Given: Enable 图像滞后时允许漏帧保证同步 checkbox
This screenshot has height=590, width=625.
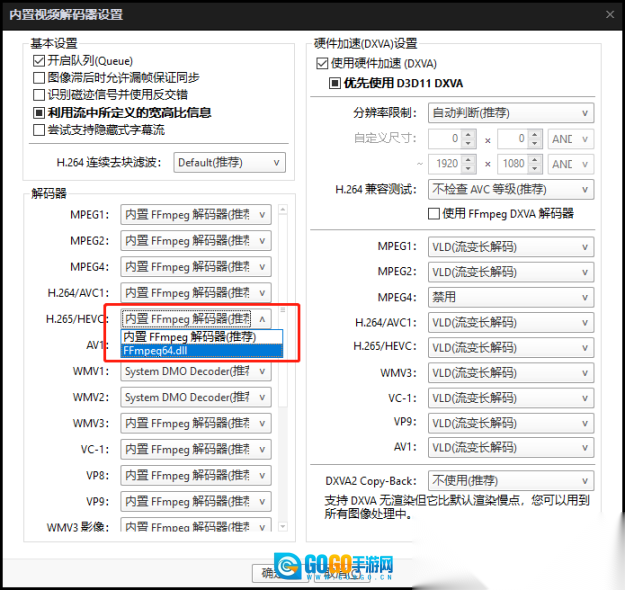Looking at the screenshot, I should coord(39,78).
